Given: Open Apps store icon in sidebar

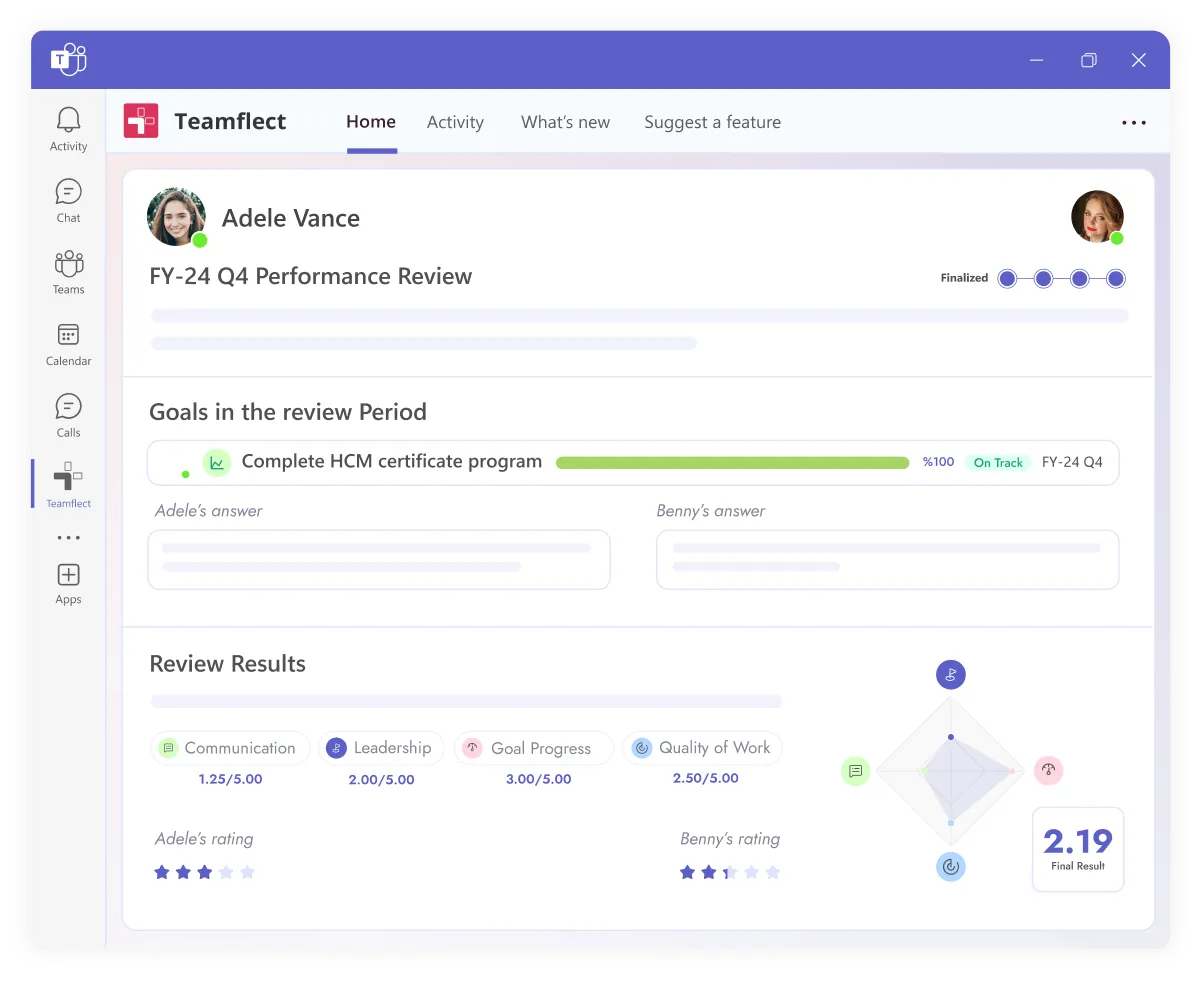Looking at the screenshot, I should [68, 583].
